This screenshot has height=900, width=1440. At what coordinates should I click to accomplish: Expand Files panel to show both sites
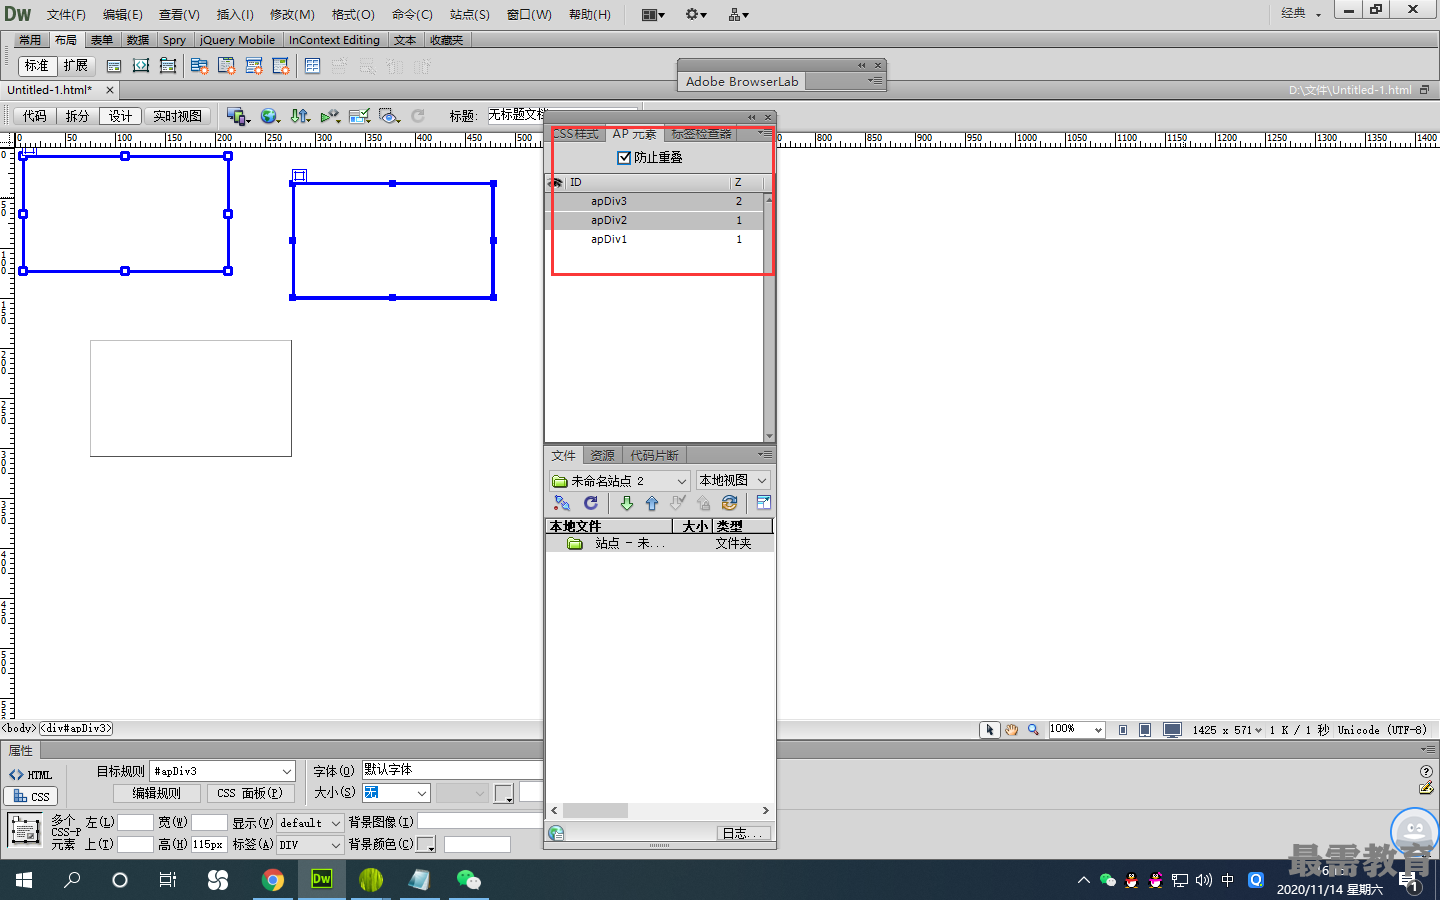[x=764, y=503]
